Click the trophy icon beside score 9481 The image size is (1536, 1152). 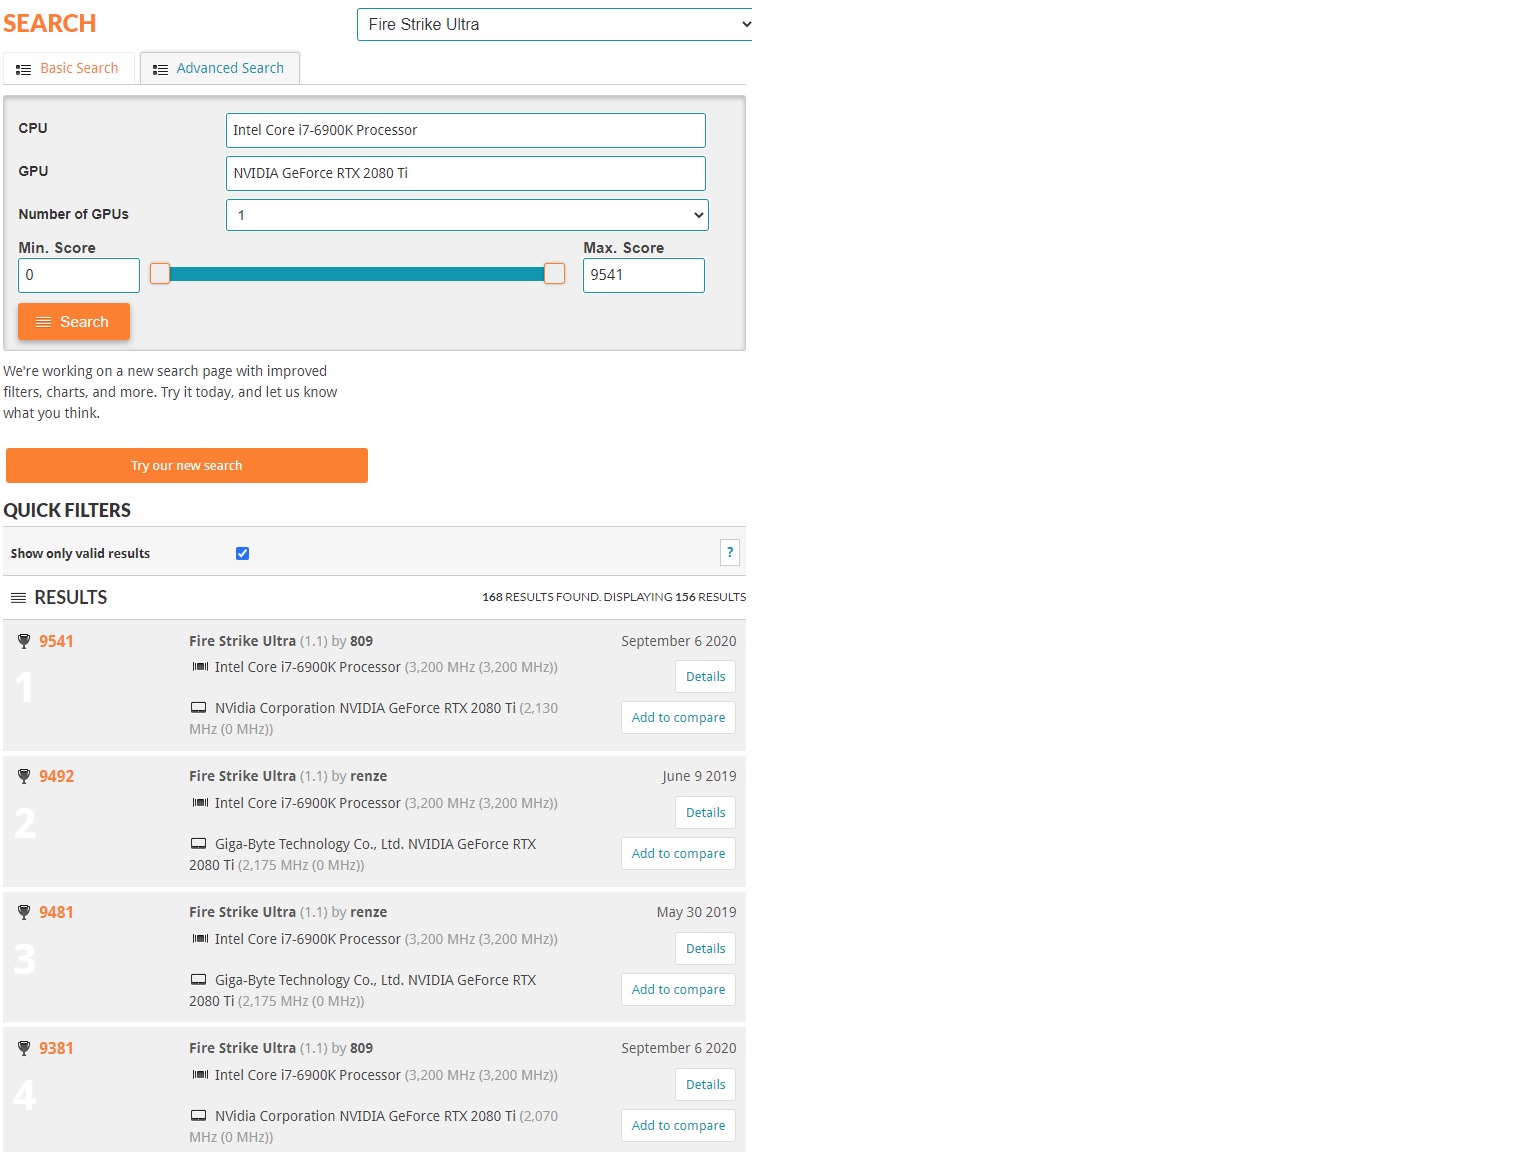click(24, 912)
